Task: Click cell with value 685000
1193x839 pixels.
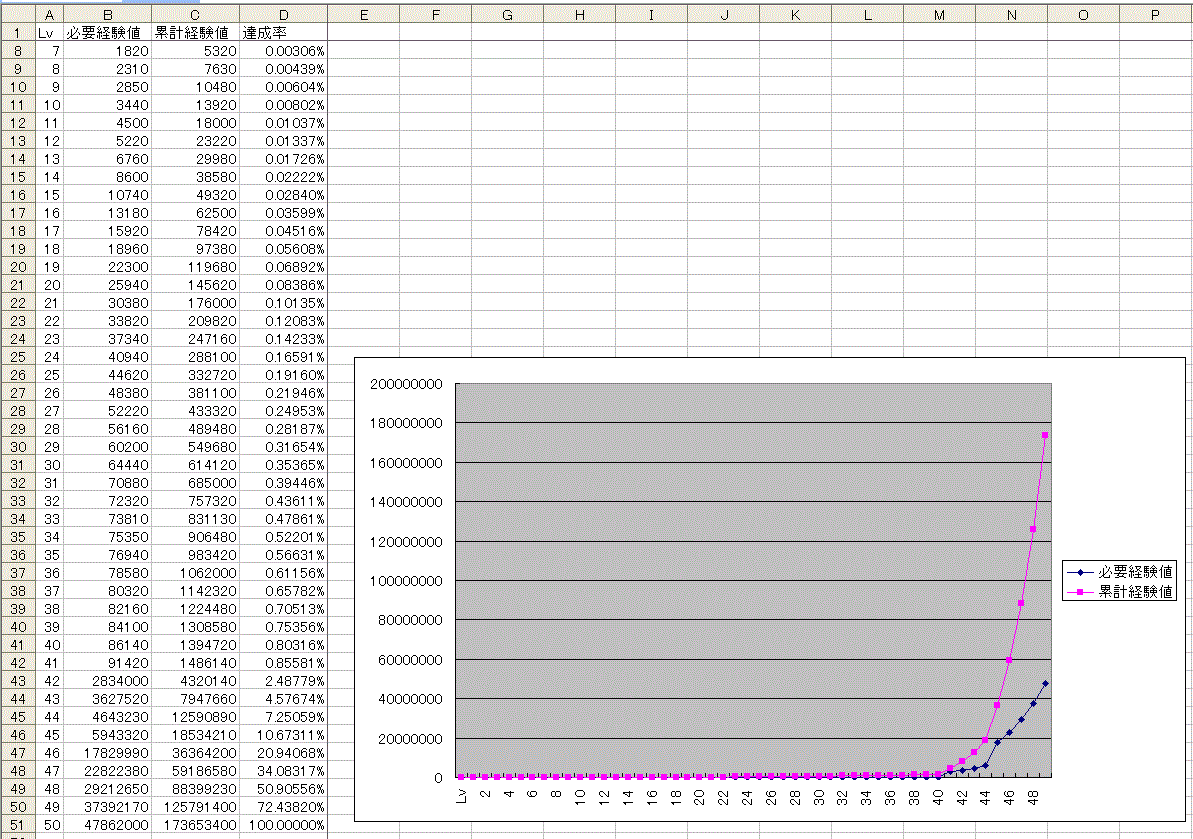Action: pyautogui.click(x=196, y=483)
